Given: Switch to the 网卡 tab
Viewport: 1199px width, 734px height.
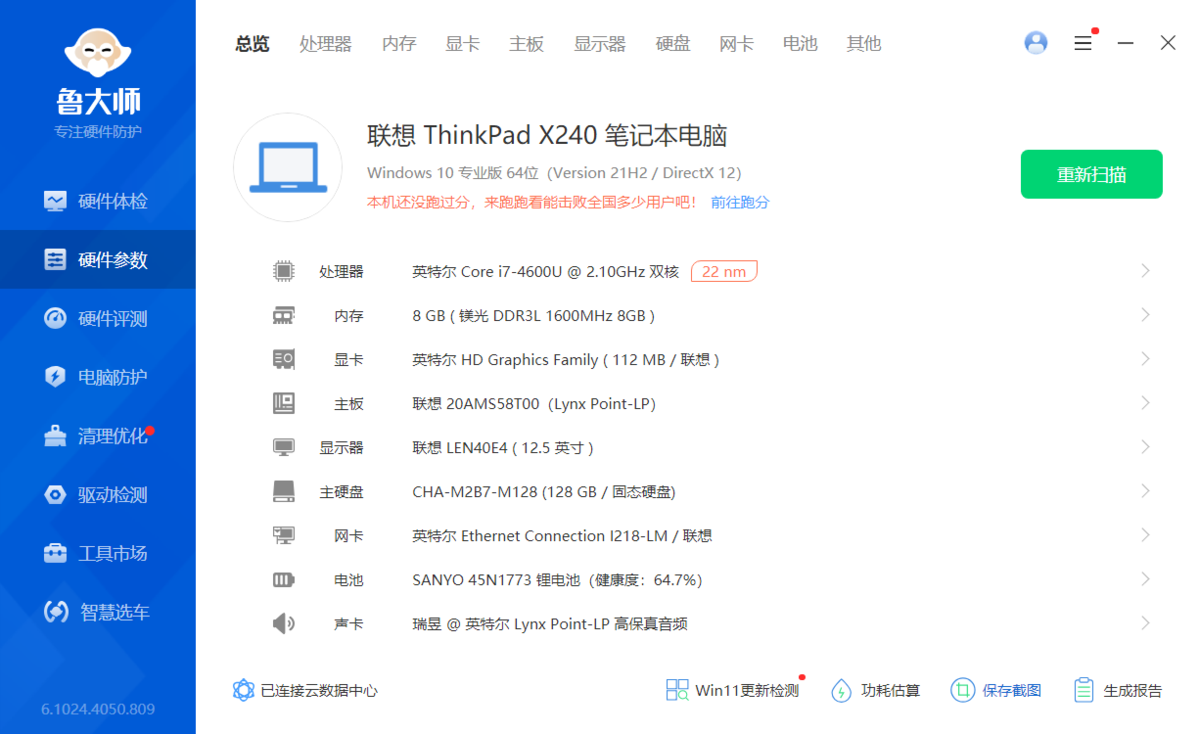Looking at the screenshot, I should tap(736, 44).
